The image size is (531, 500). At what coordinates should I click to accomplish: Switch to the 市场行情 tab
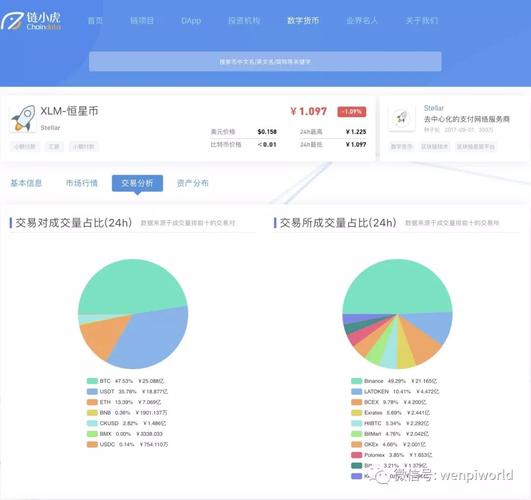[x=82, y=183]
